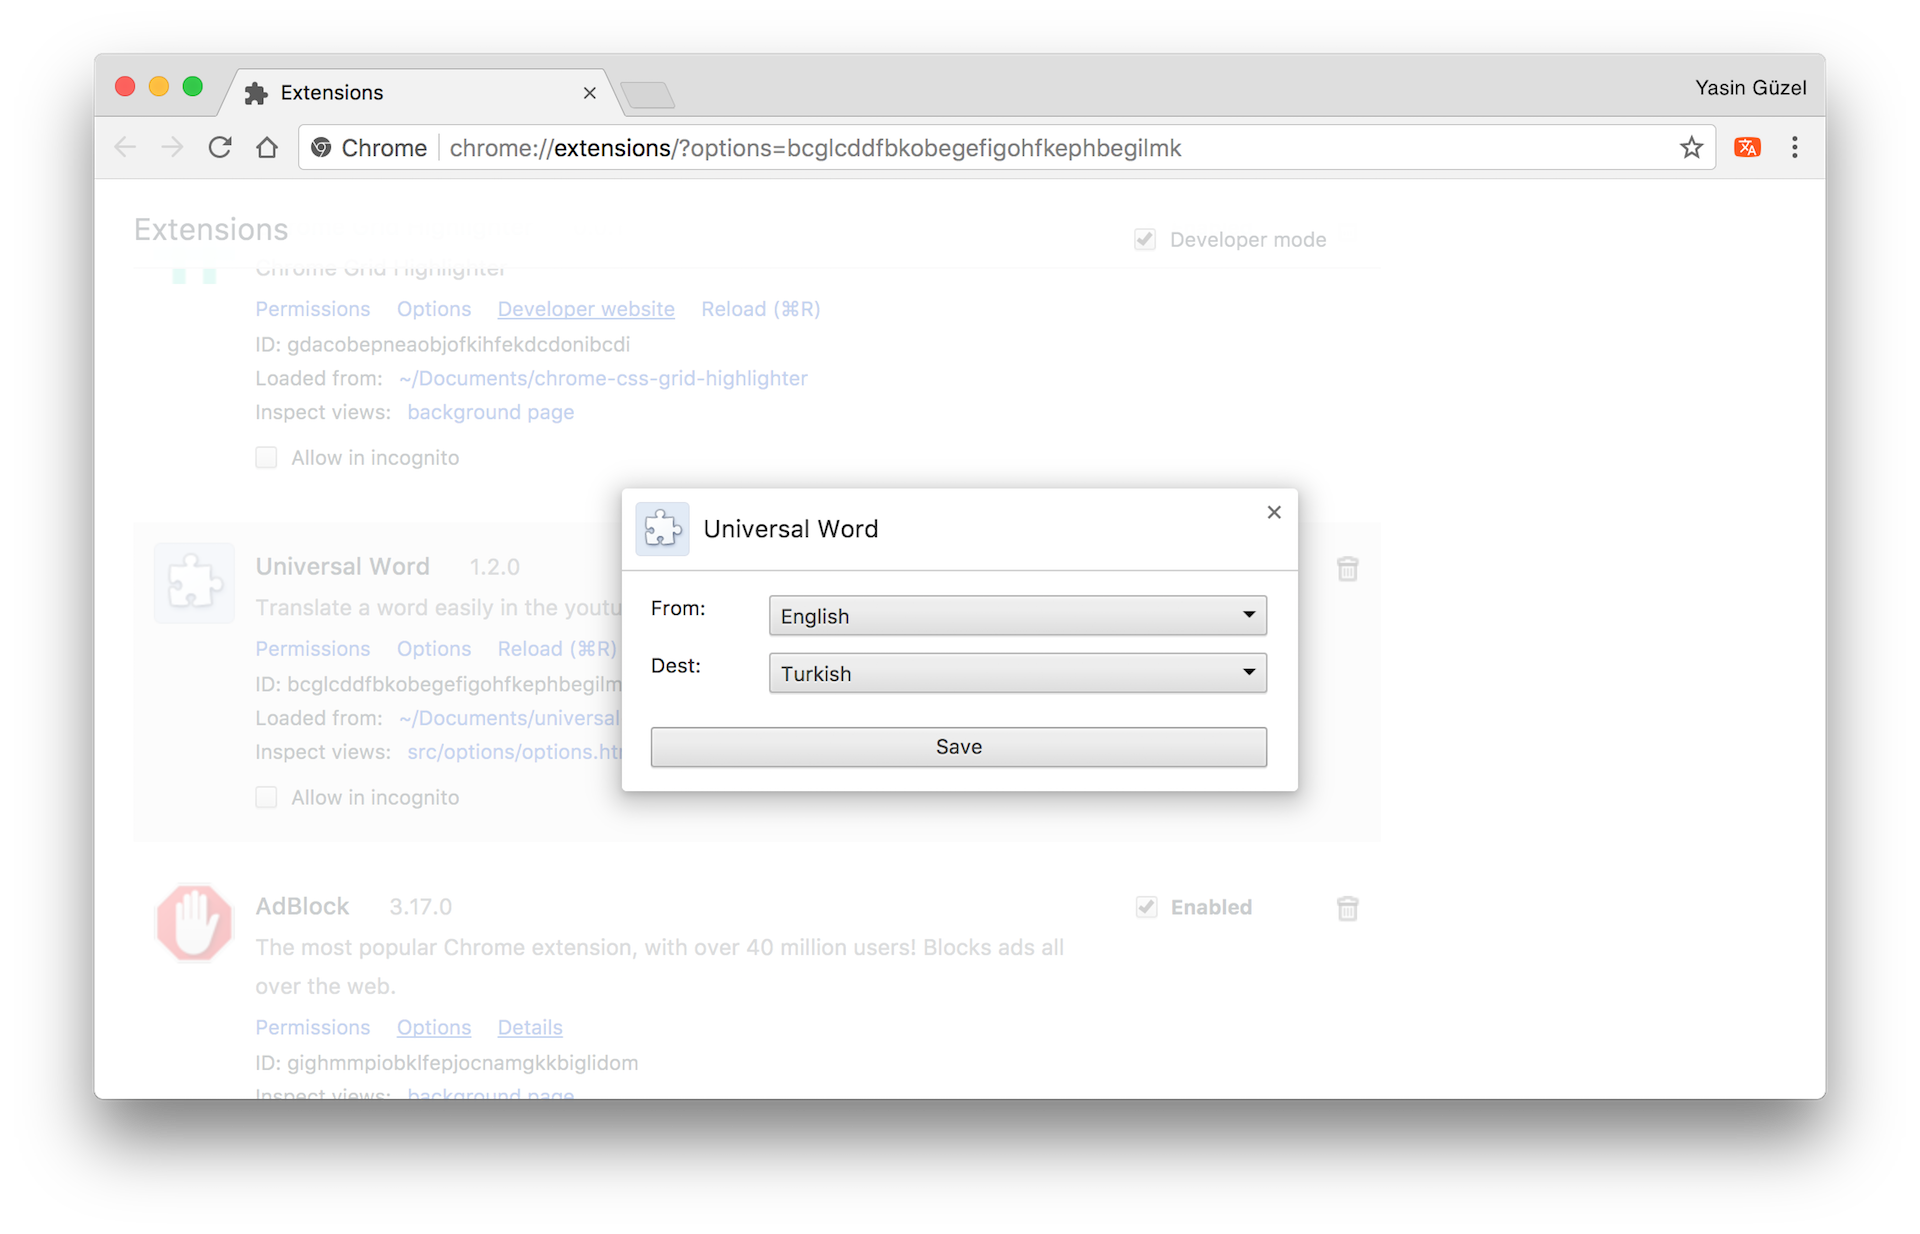Toggle the AdBlock Enabled checkbox
Viewport: 1920px width, 1234px height.
coord(1147,907)
